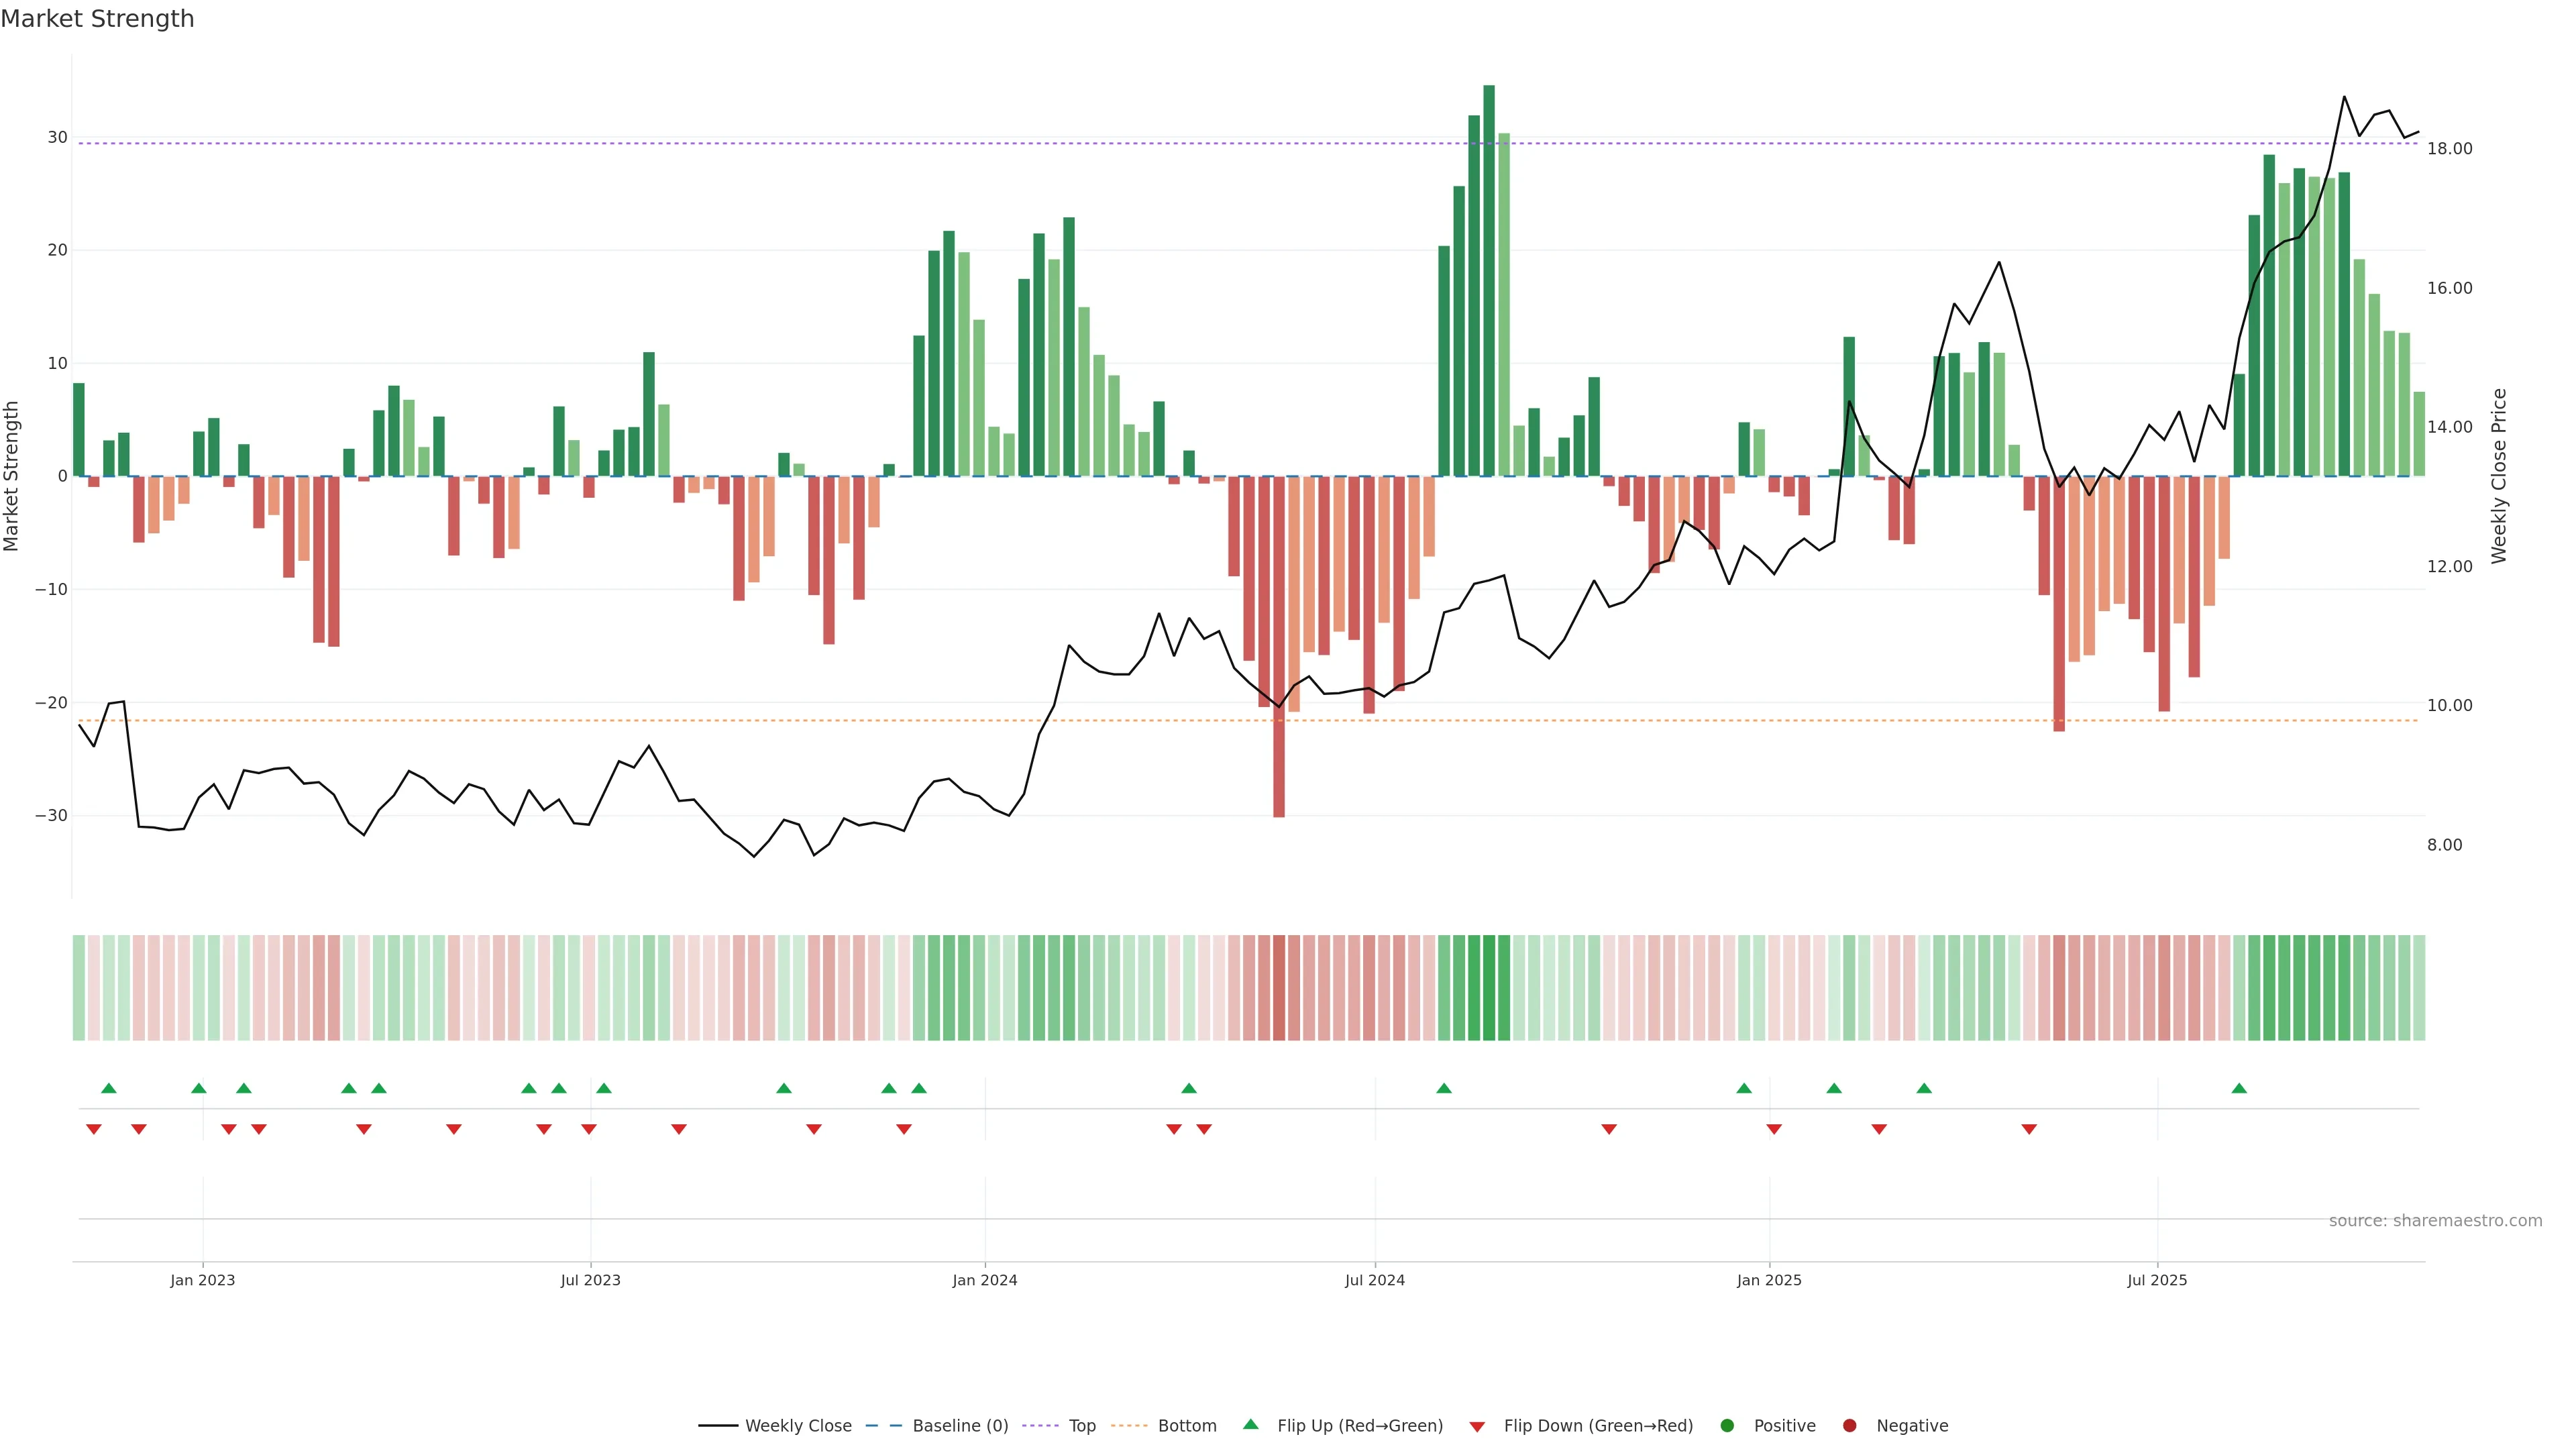The height and width of the screenshot is (1449, 2576).
Task: Click the darkest green heatmap strip cell
Action: click(x=1489, y=988)
